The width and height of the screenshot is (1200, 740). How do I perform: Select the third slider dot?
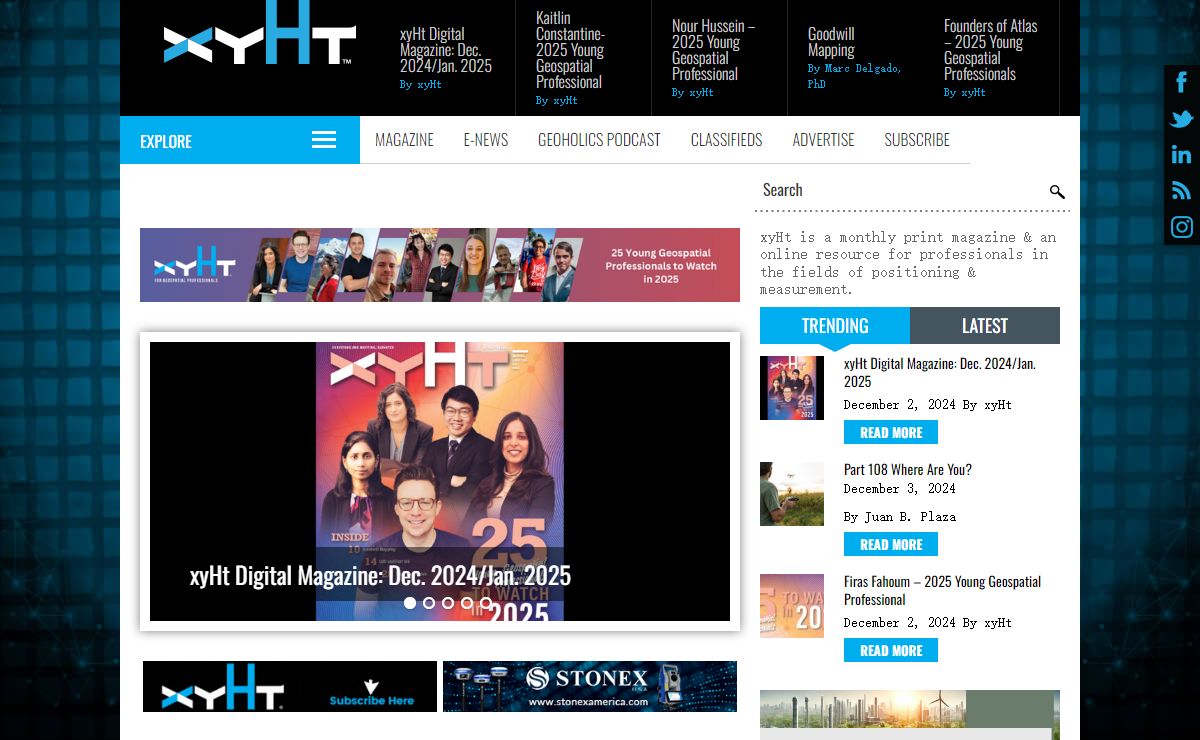pyautogui.click(x=448, y=603)
